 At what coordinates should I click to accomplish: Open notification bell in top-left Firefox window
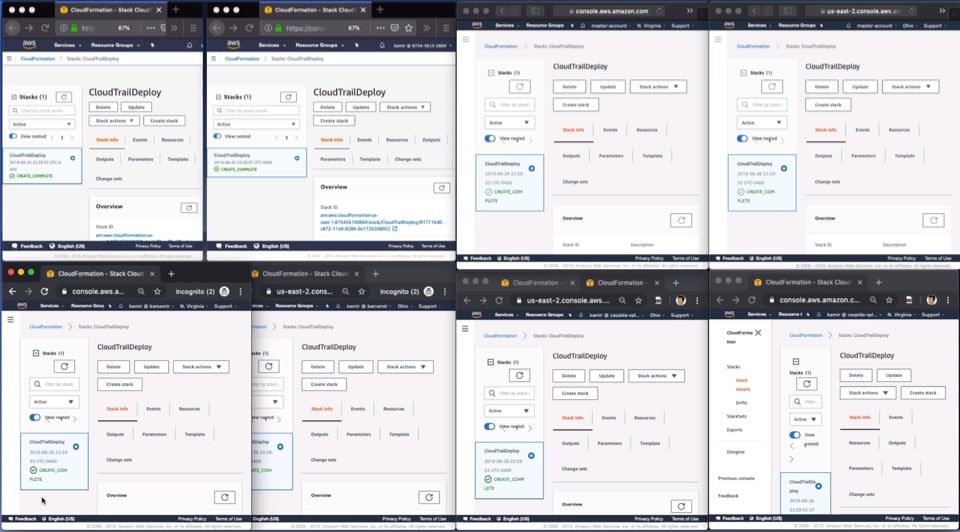click(x=189, y=45)
